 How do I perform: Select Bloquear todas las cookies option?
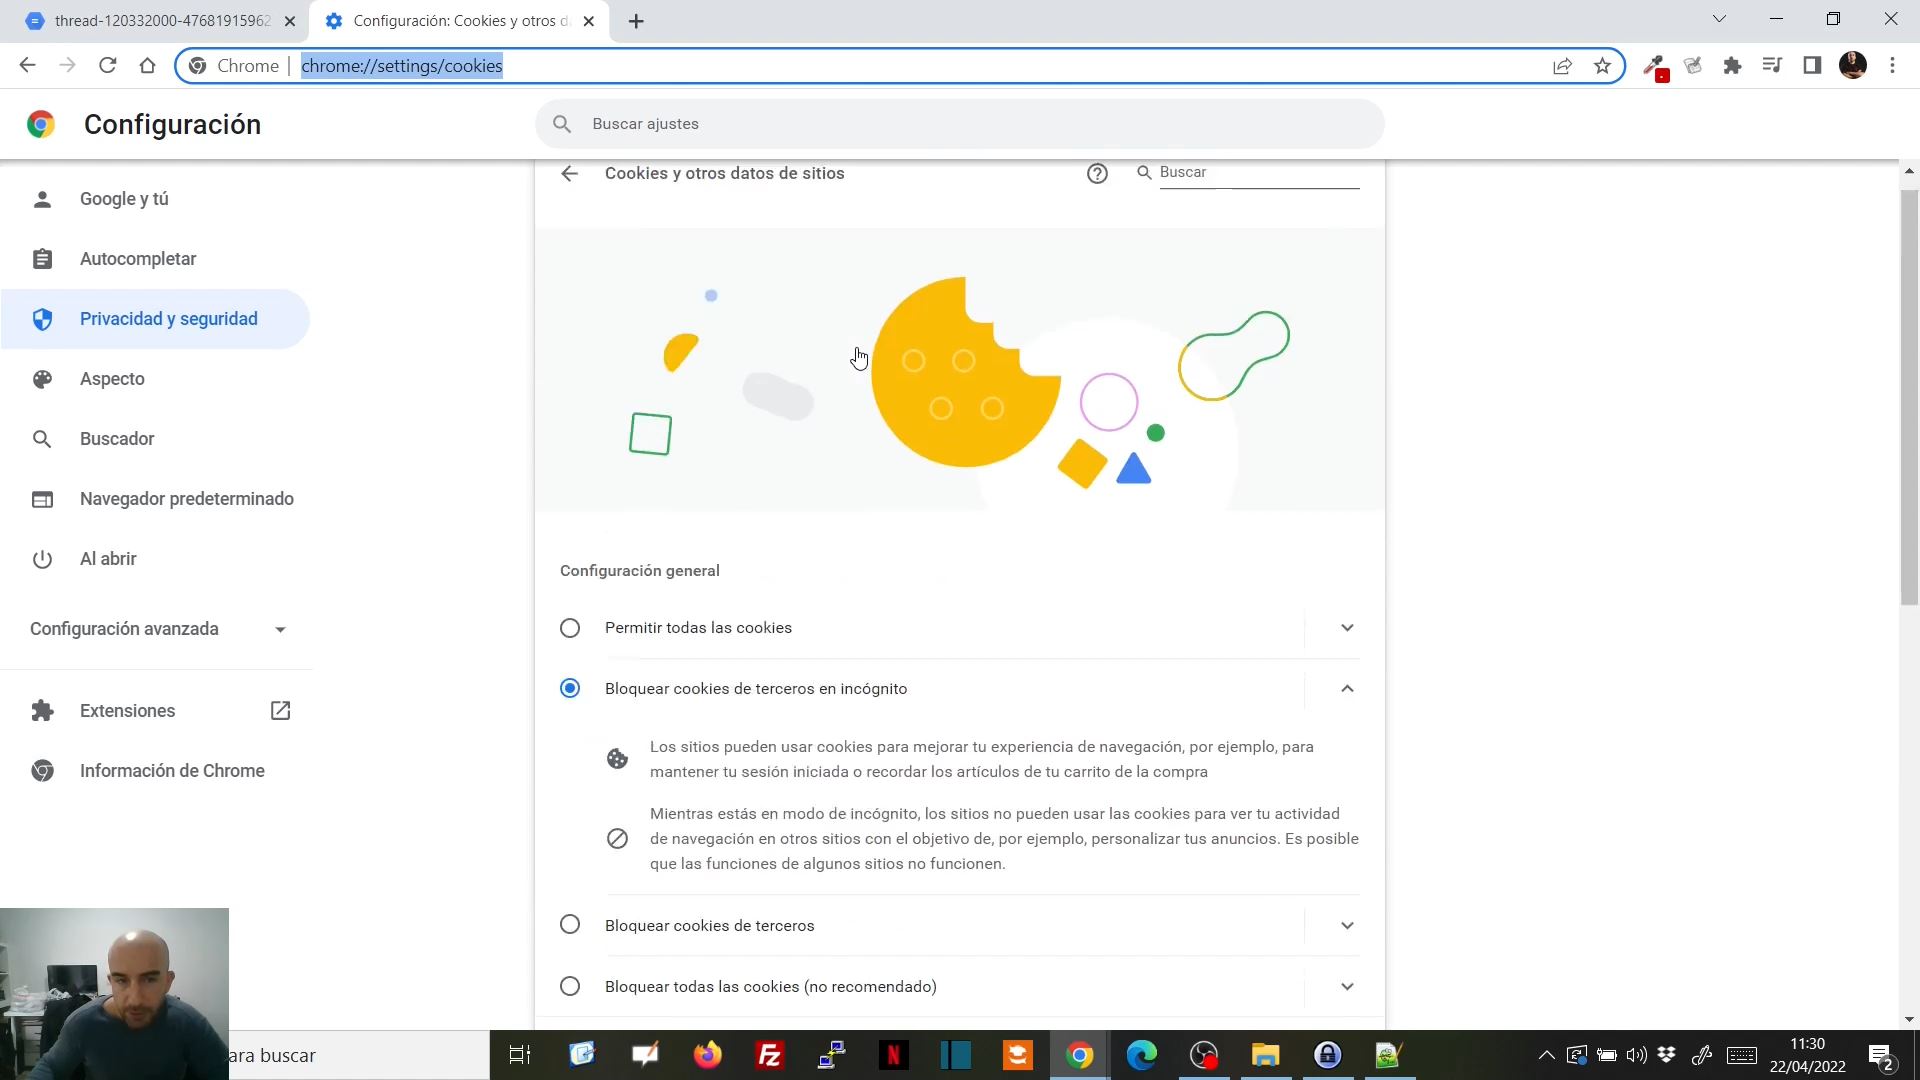coord(570,986)
